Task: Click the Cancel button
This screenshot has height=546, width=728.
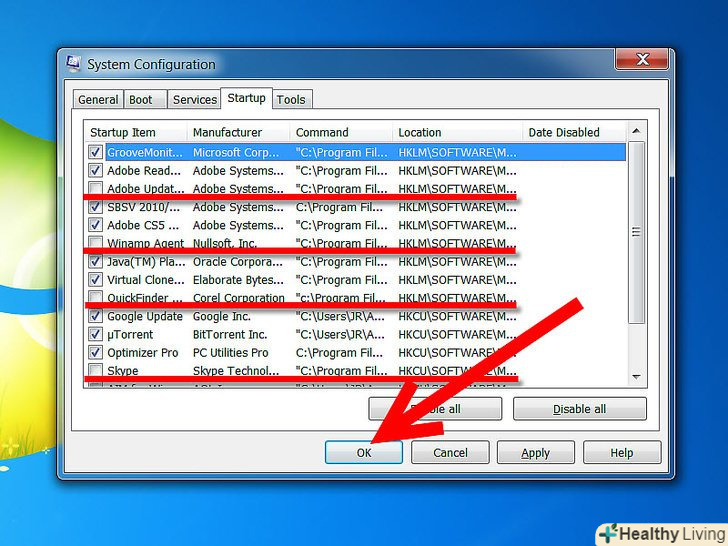Action: tap(450, 453)
